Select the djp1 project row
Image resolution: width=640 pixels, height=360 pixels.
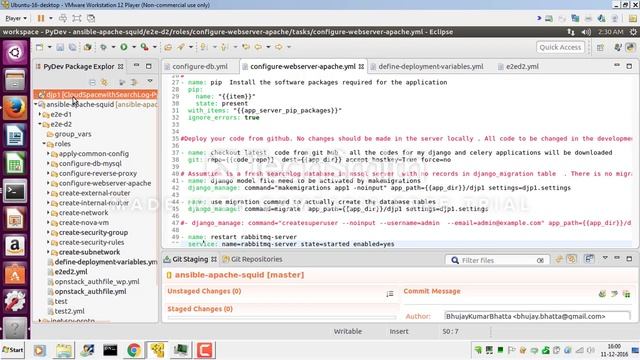click(x=96, y=95)
